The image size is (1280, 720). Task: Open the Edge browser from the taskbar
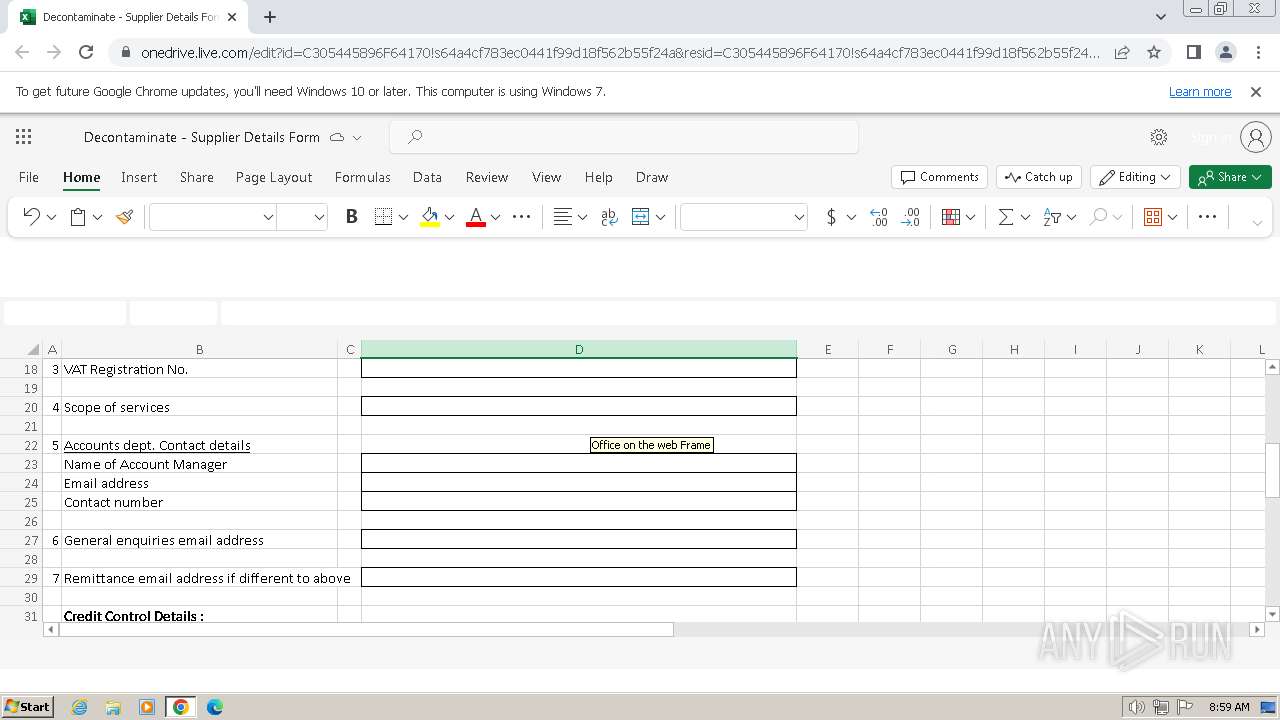tap(215, 707)
